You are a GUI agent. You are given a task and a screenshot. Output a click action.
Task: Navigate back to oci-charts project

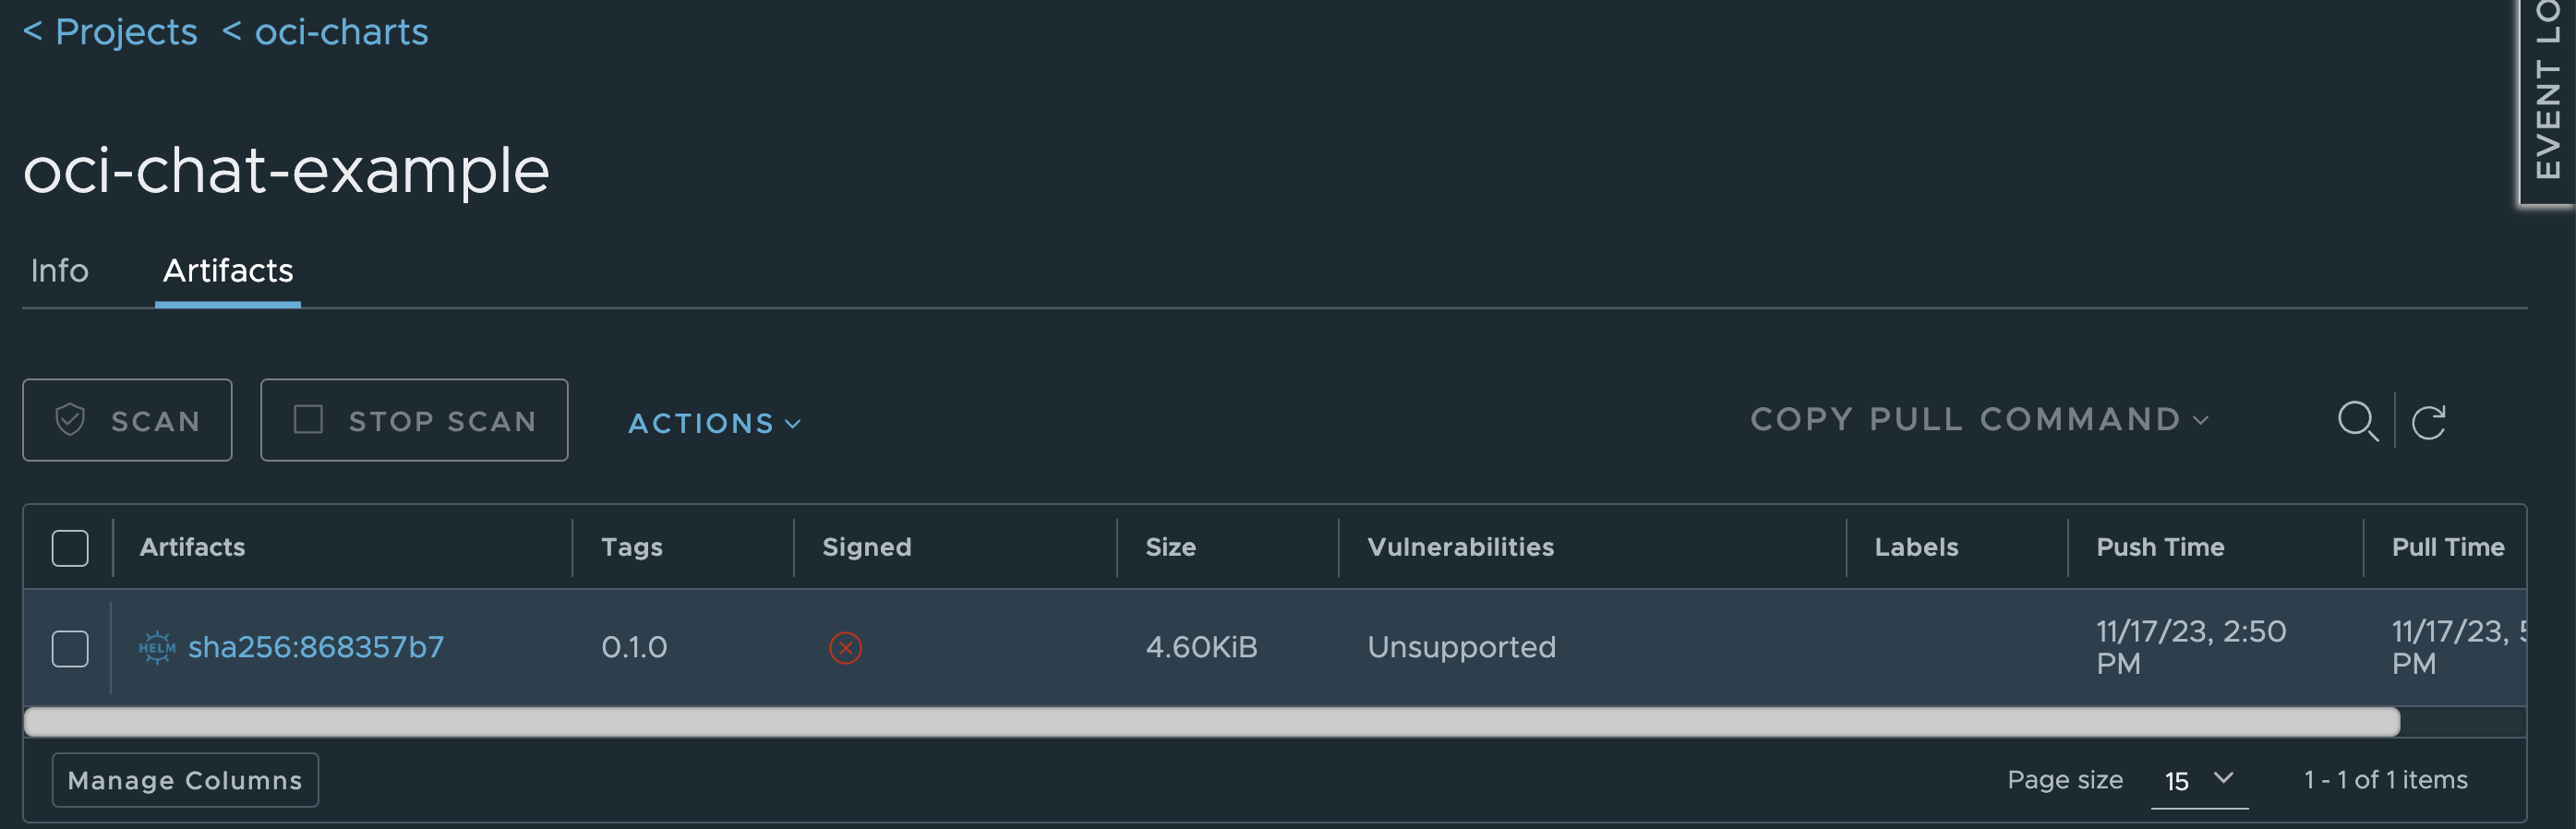coord(326,32)
